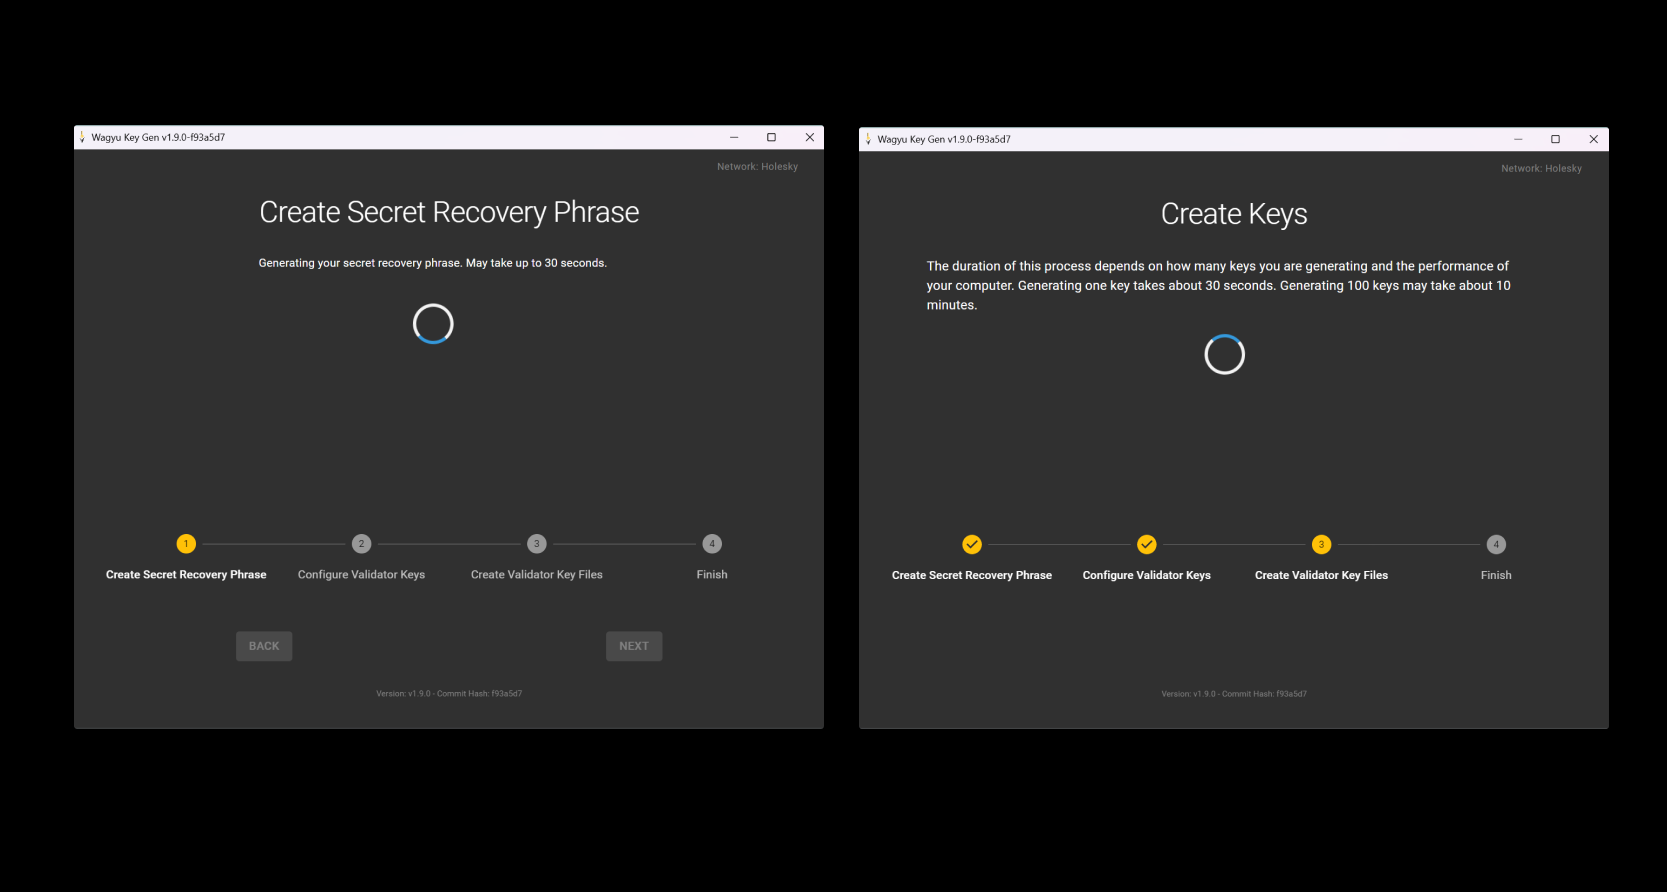Click the key generation duration paragraph
Viewport: 1667px width, 892px height.
click(x=1219, y=285)
